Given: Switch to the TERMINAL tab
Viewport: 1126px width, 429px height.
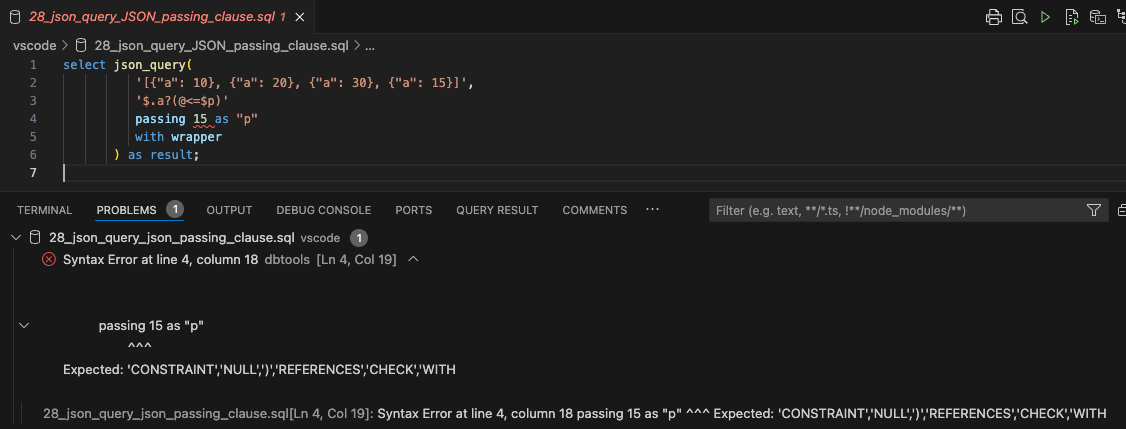Looking at the screenshot, I should click(x=44, y=210).
